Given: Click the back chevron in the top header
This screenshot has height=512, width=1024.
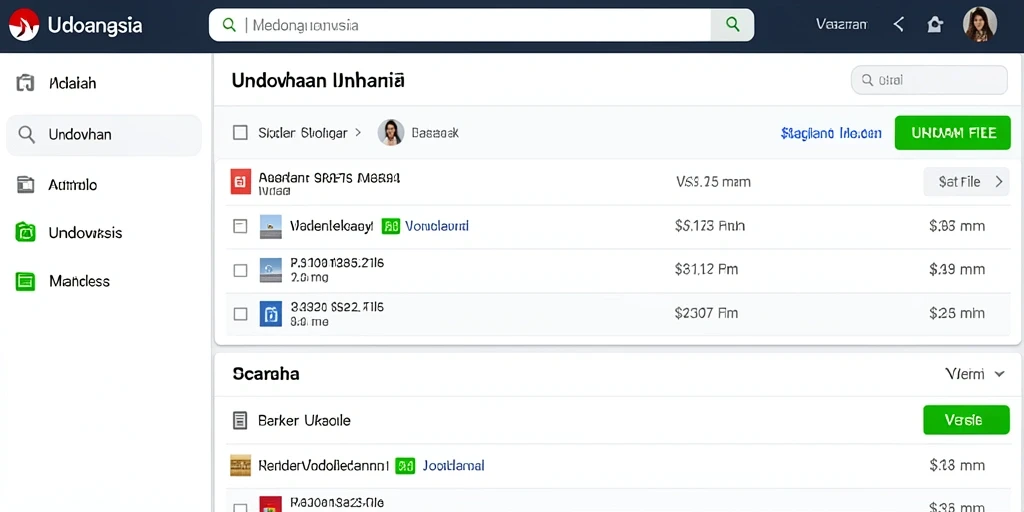Looking at the screenshot, I should tap(899, 25).
